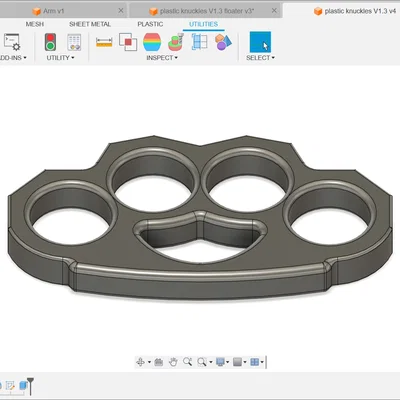Select the Pan hand tool
Image resolution: width=400 pixels, height=400 pixels.
point(173,362)
